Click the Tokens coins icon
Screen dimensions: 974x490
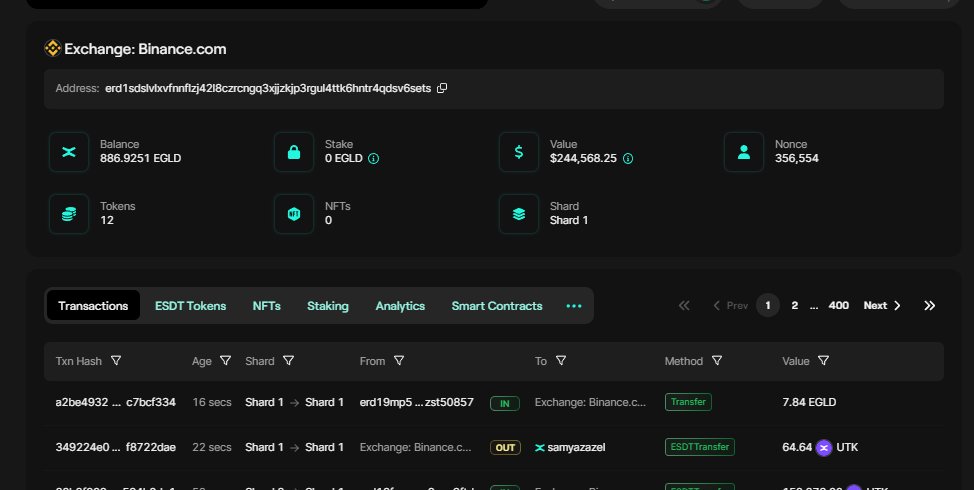pos(69,214)
